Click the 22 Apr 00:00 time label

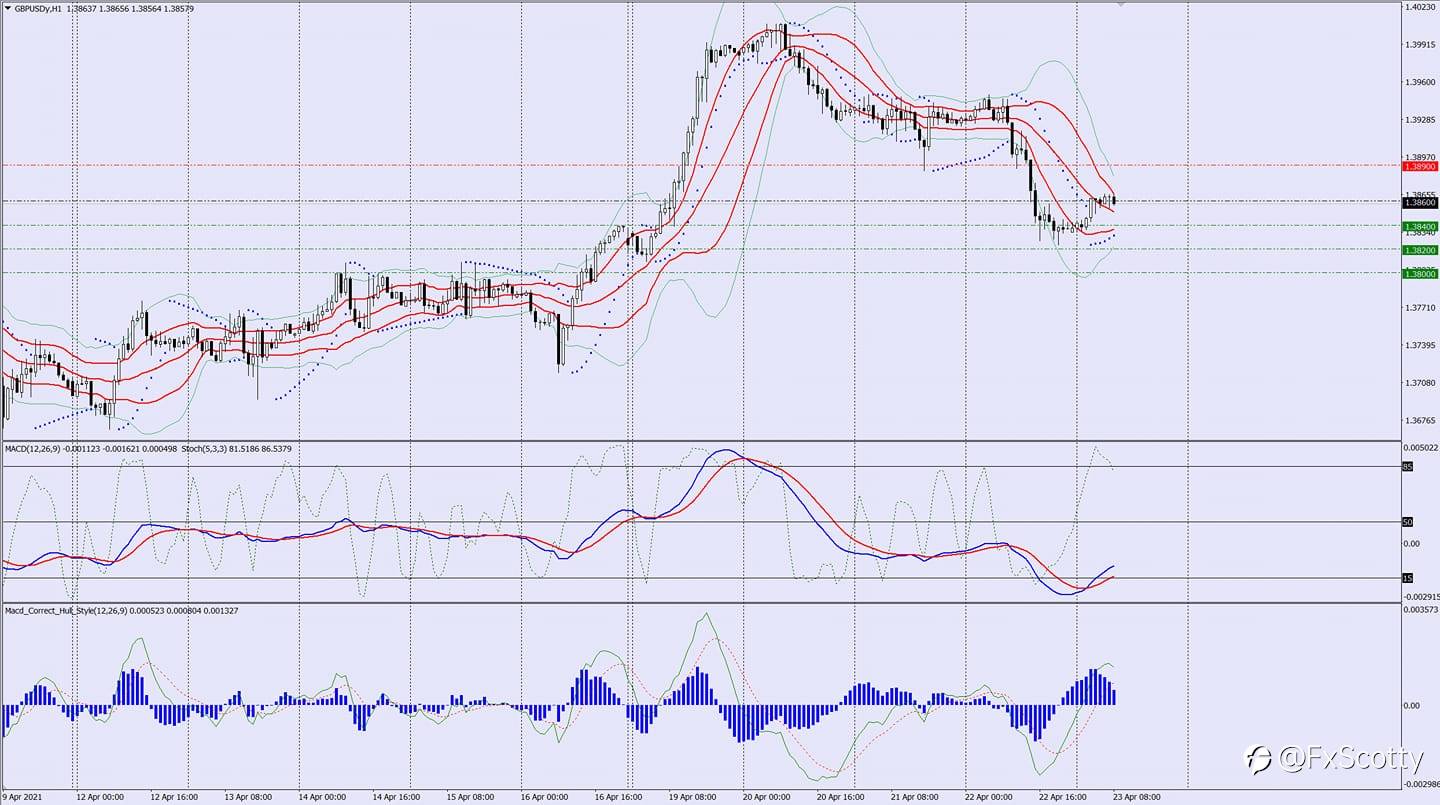988,798
